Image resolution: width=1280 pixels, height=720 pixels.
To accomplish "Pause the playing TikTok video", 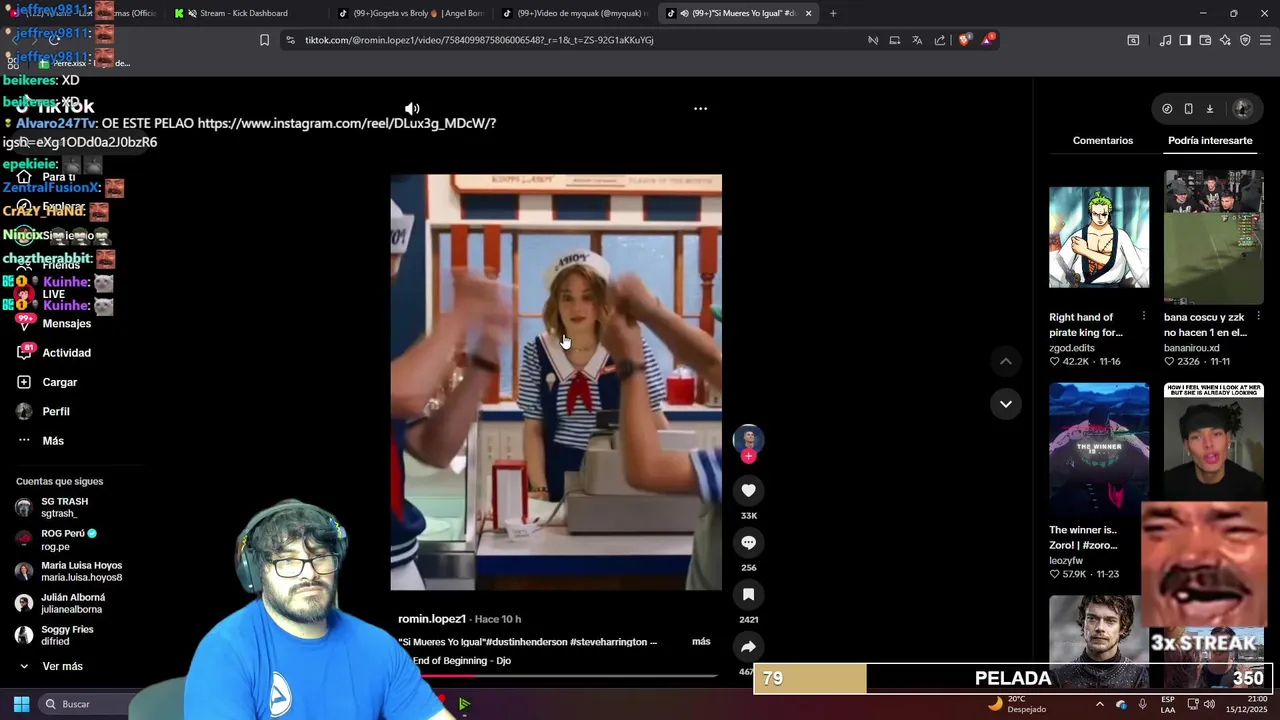I will coord(556,382).
